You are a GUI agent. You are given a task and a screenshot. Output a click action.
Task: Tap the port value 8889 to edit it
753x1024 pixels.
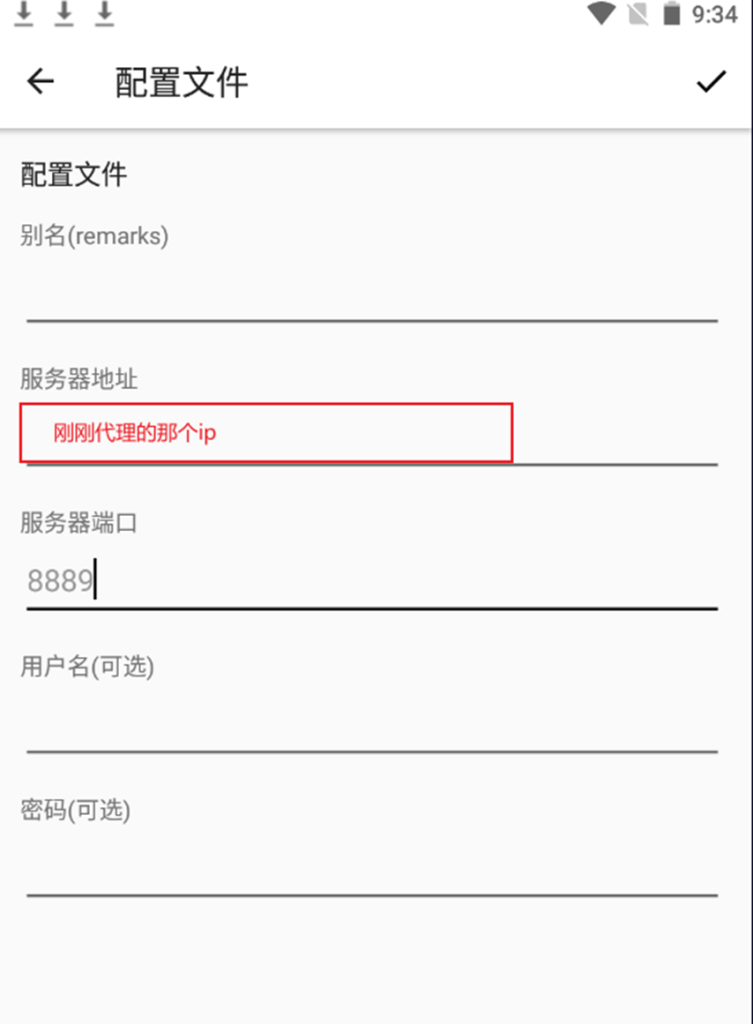60,580
